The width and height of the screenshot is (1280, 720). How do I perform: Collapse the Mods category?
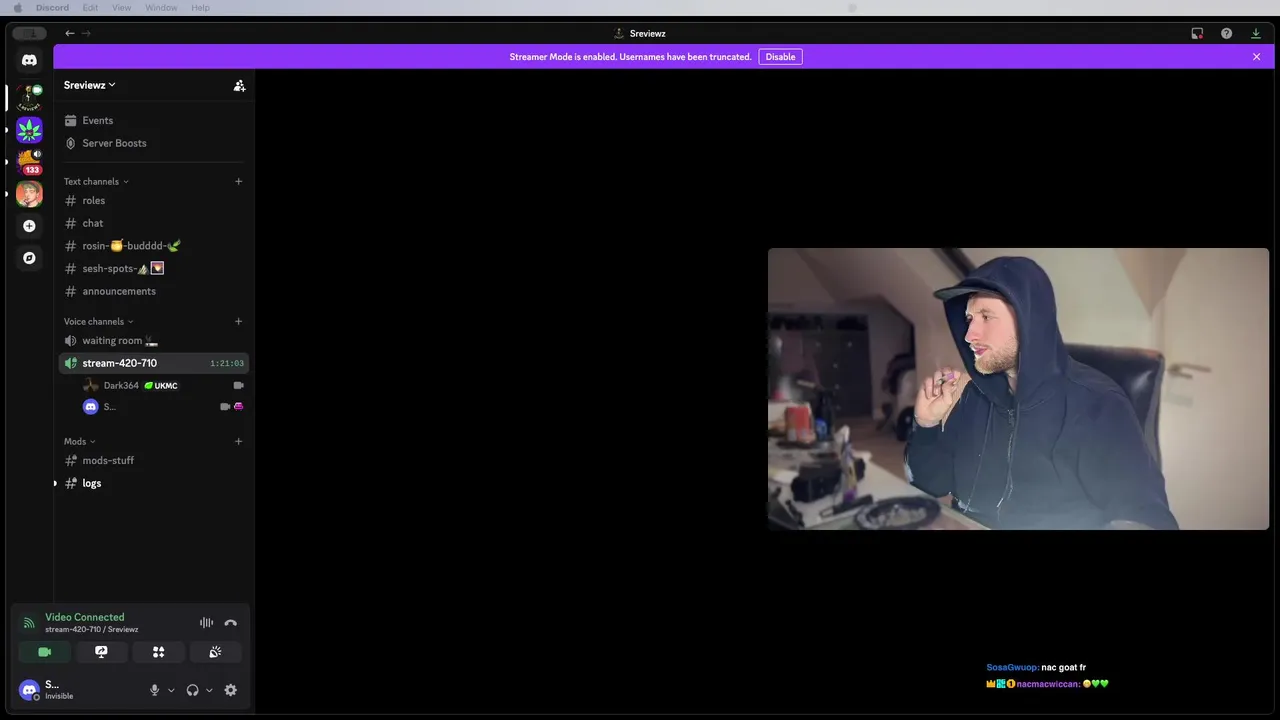click(79, 441)
